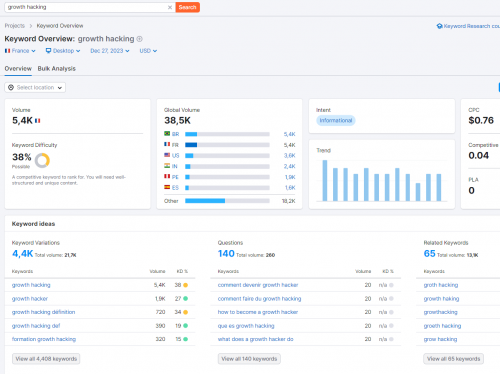Click the IN India flag icon
The image size is (500, 374).
click(x=167, y=166)
